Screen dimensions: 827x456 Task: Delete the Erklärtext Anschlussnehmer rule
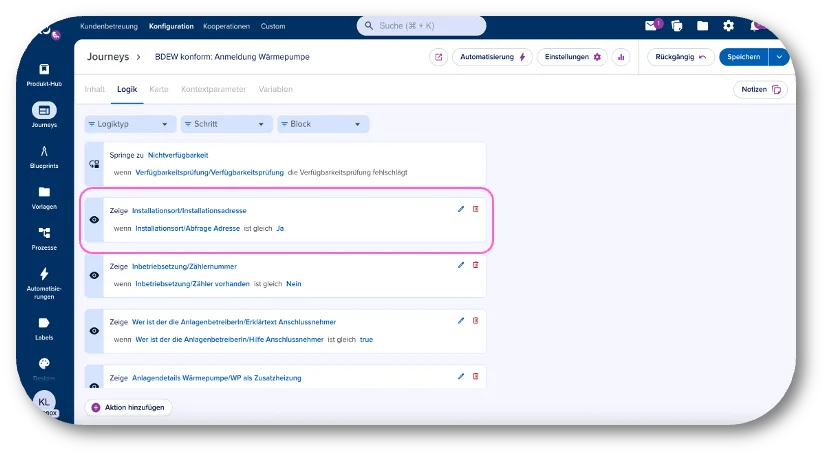475,321
